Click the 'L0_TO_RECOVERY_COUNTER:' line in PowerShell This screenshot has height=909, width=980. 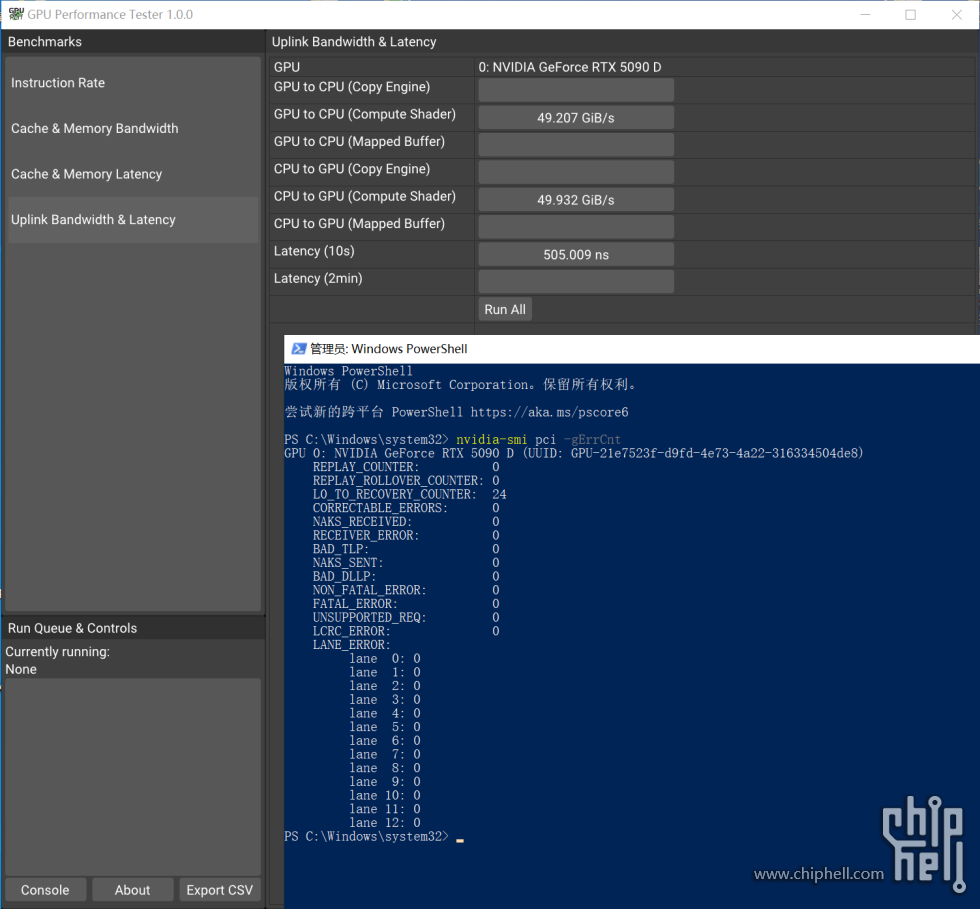pyautogui.click(x=409, y=494)
